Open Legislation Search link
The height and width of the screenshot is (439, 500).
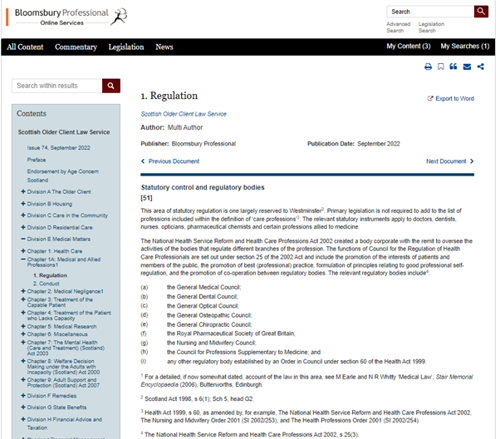pyautogui.click(x=431, y=27)
